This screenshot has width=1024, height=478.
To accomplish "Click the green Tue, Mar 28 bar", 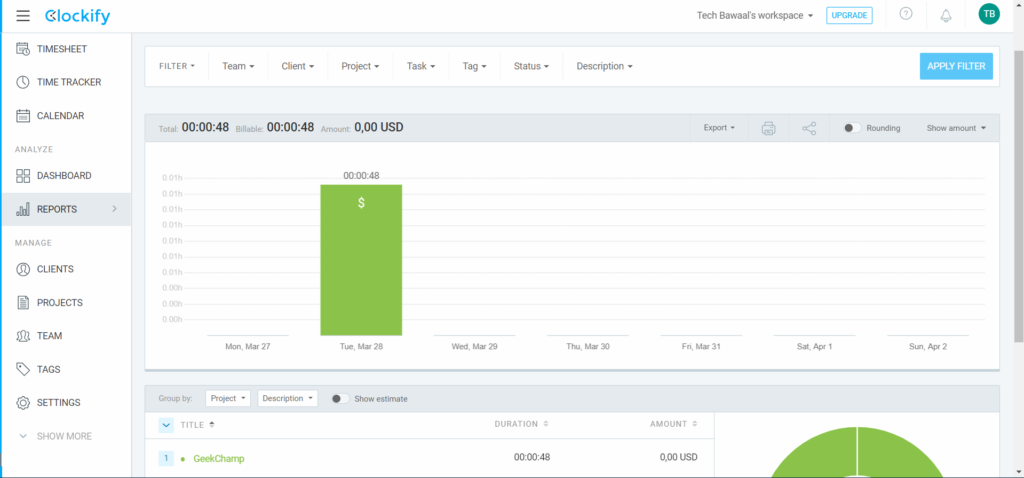I will tap(361, 260).
